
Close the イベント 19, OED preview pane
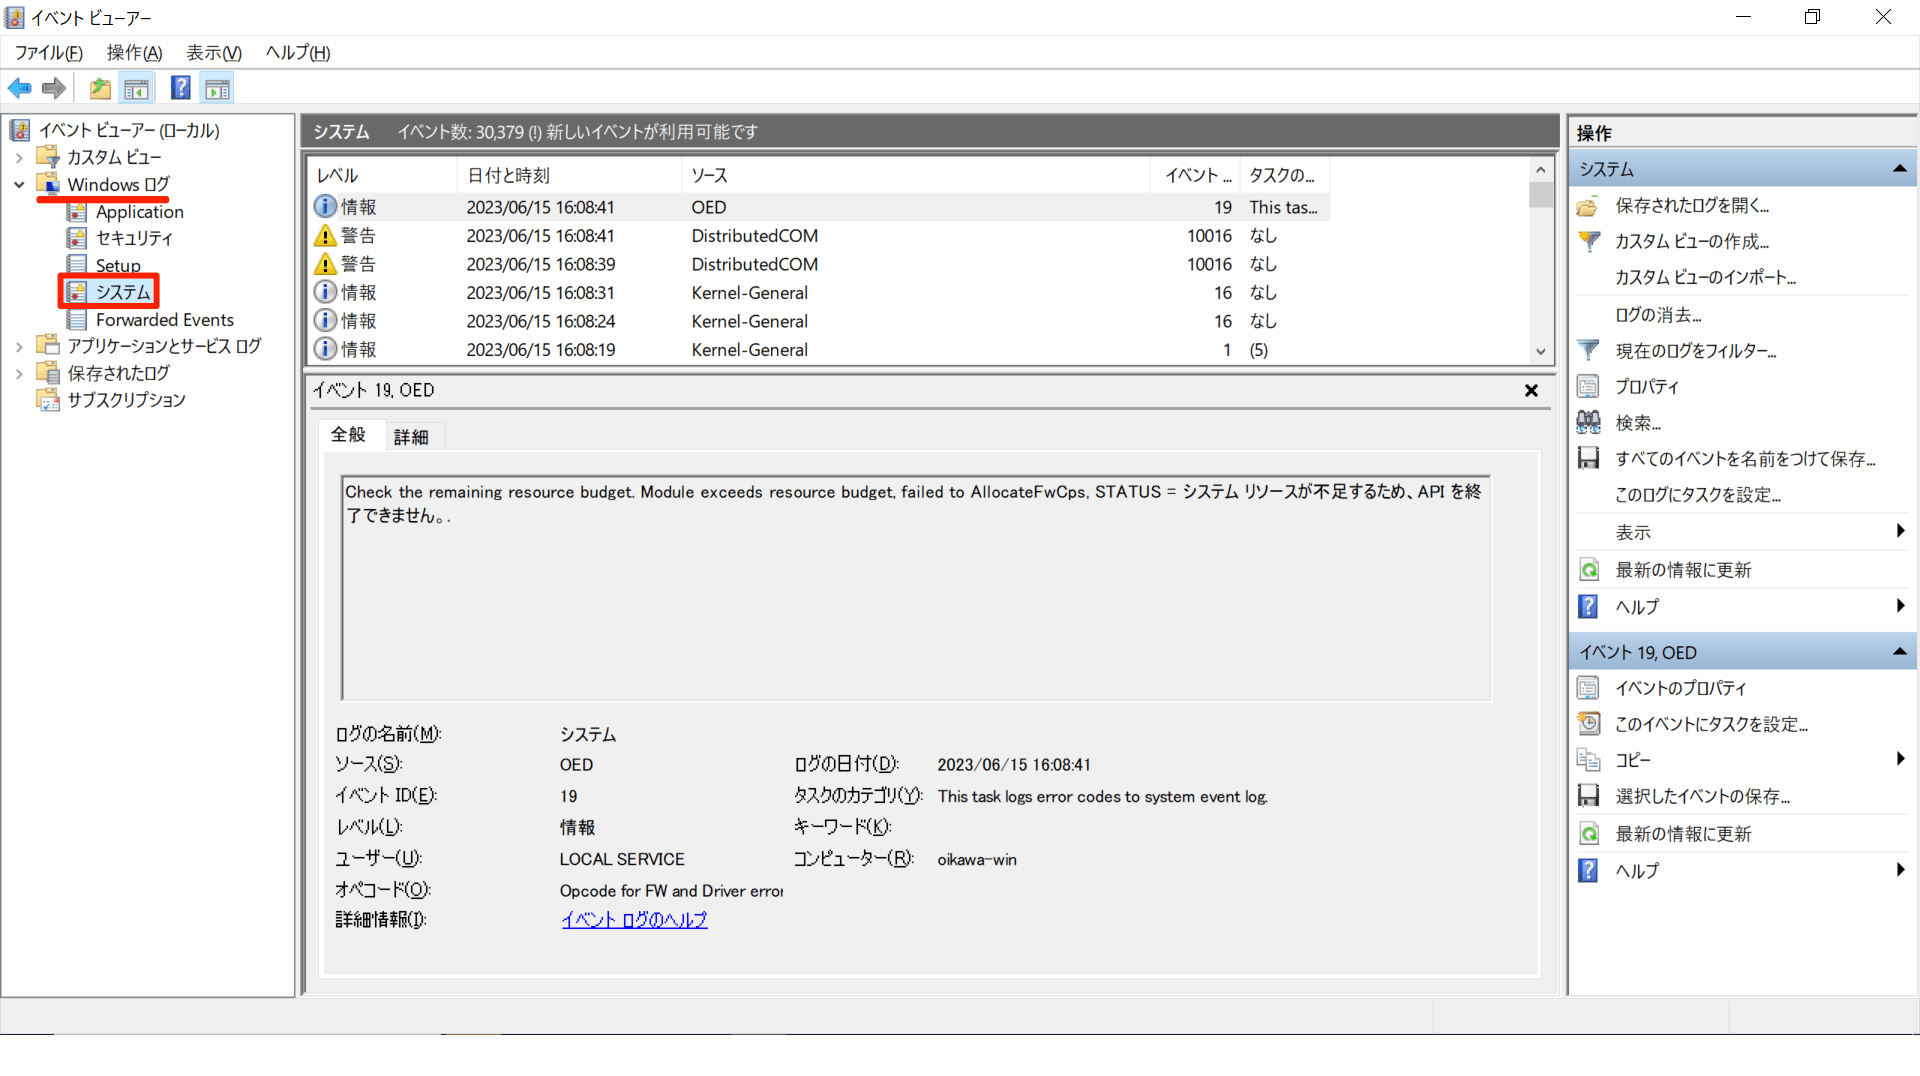pos(1531,391)
